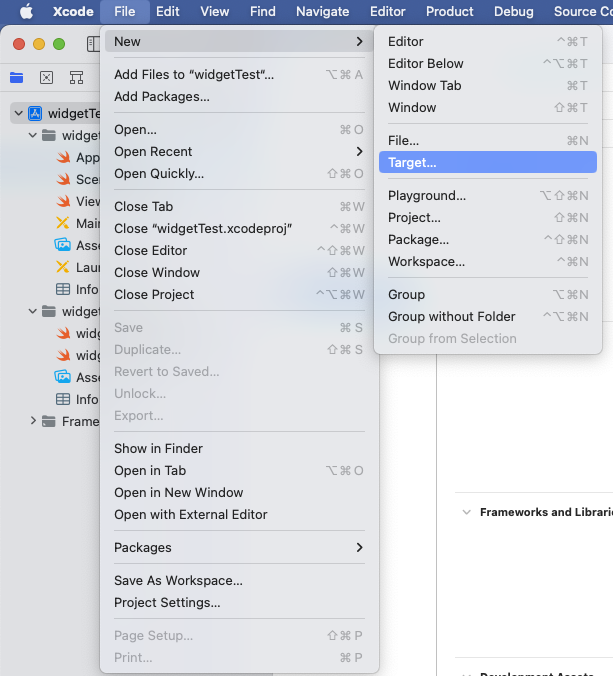Select the Main storyboard file icon
This screenshot has height=676, width=613.
click(63, 223)
